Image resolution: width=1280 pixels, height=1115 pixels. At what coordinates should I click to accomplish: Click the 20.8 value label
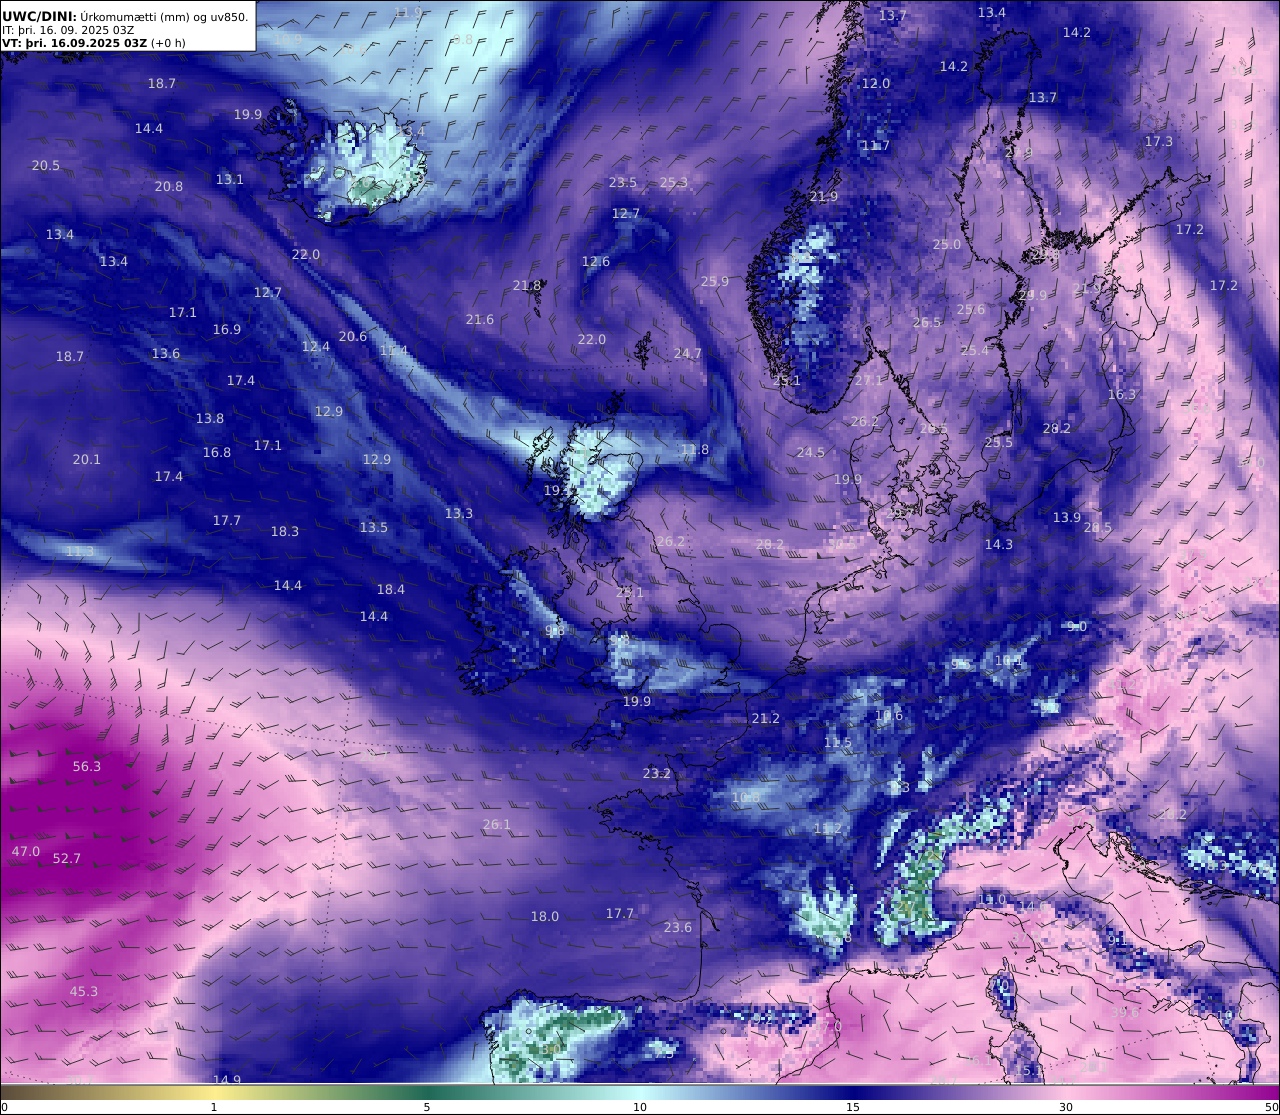pyautogui.click(x=169, y=187)
